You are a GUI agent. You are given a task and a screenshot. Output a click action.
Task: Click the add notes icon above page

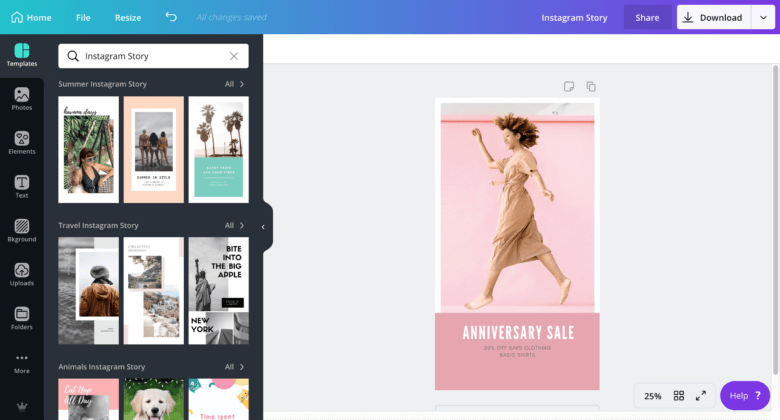click(x=569, y=87)
